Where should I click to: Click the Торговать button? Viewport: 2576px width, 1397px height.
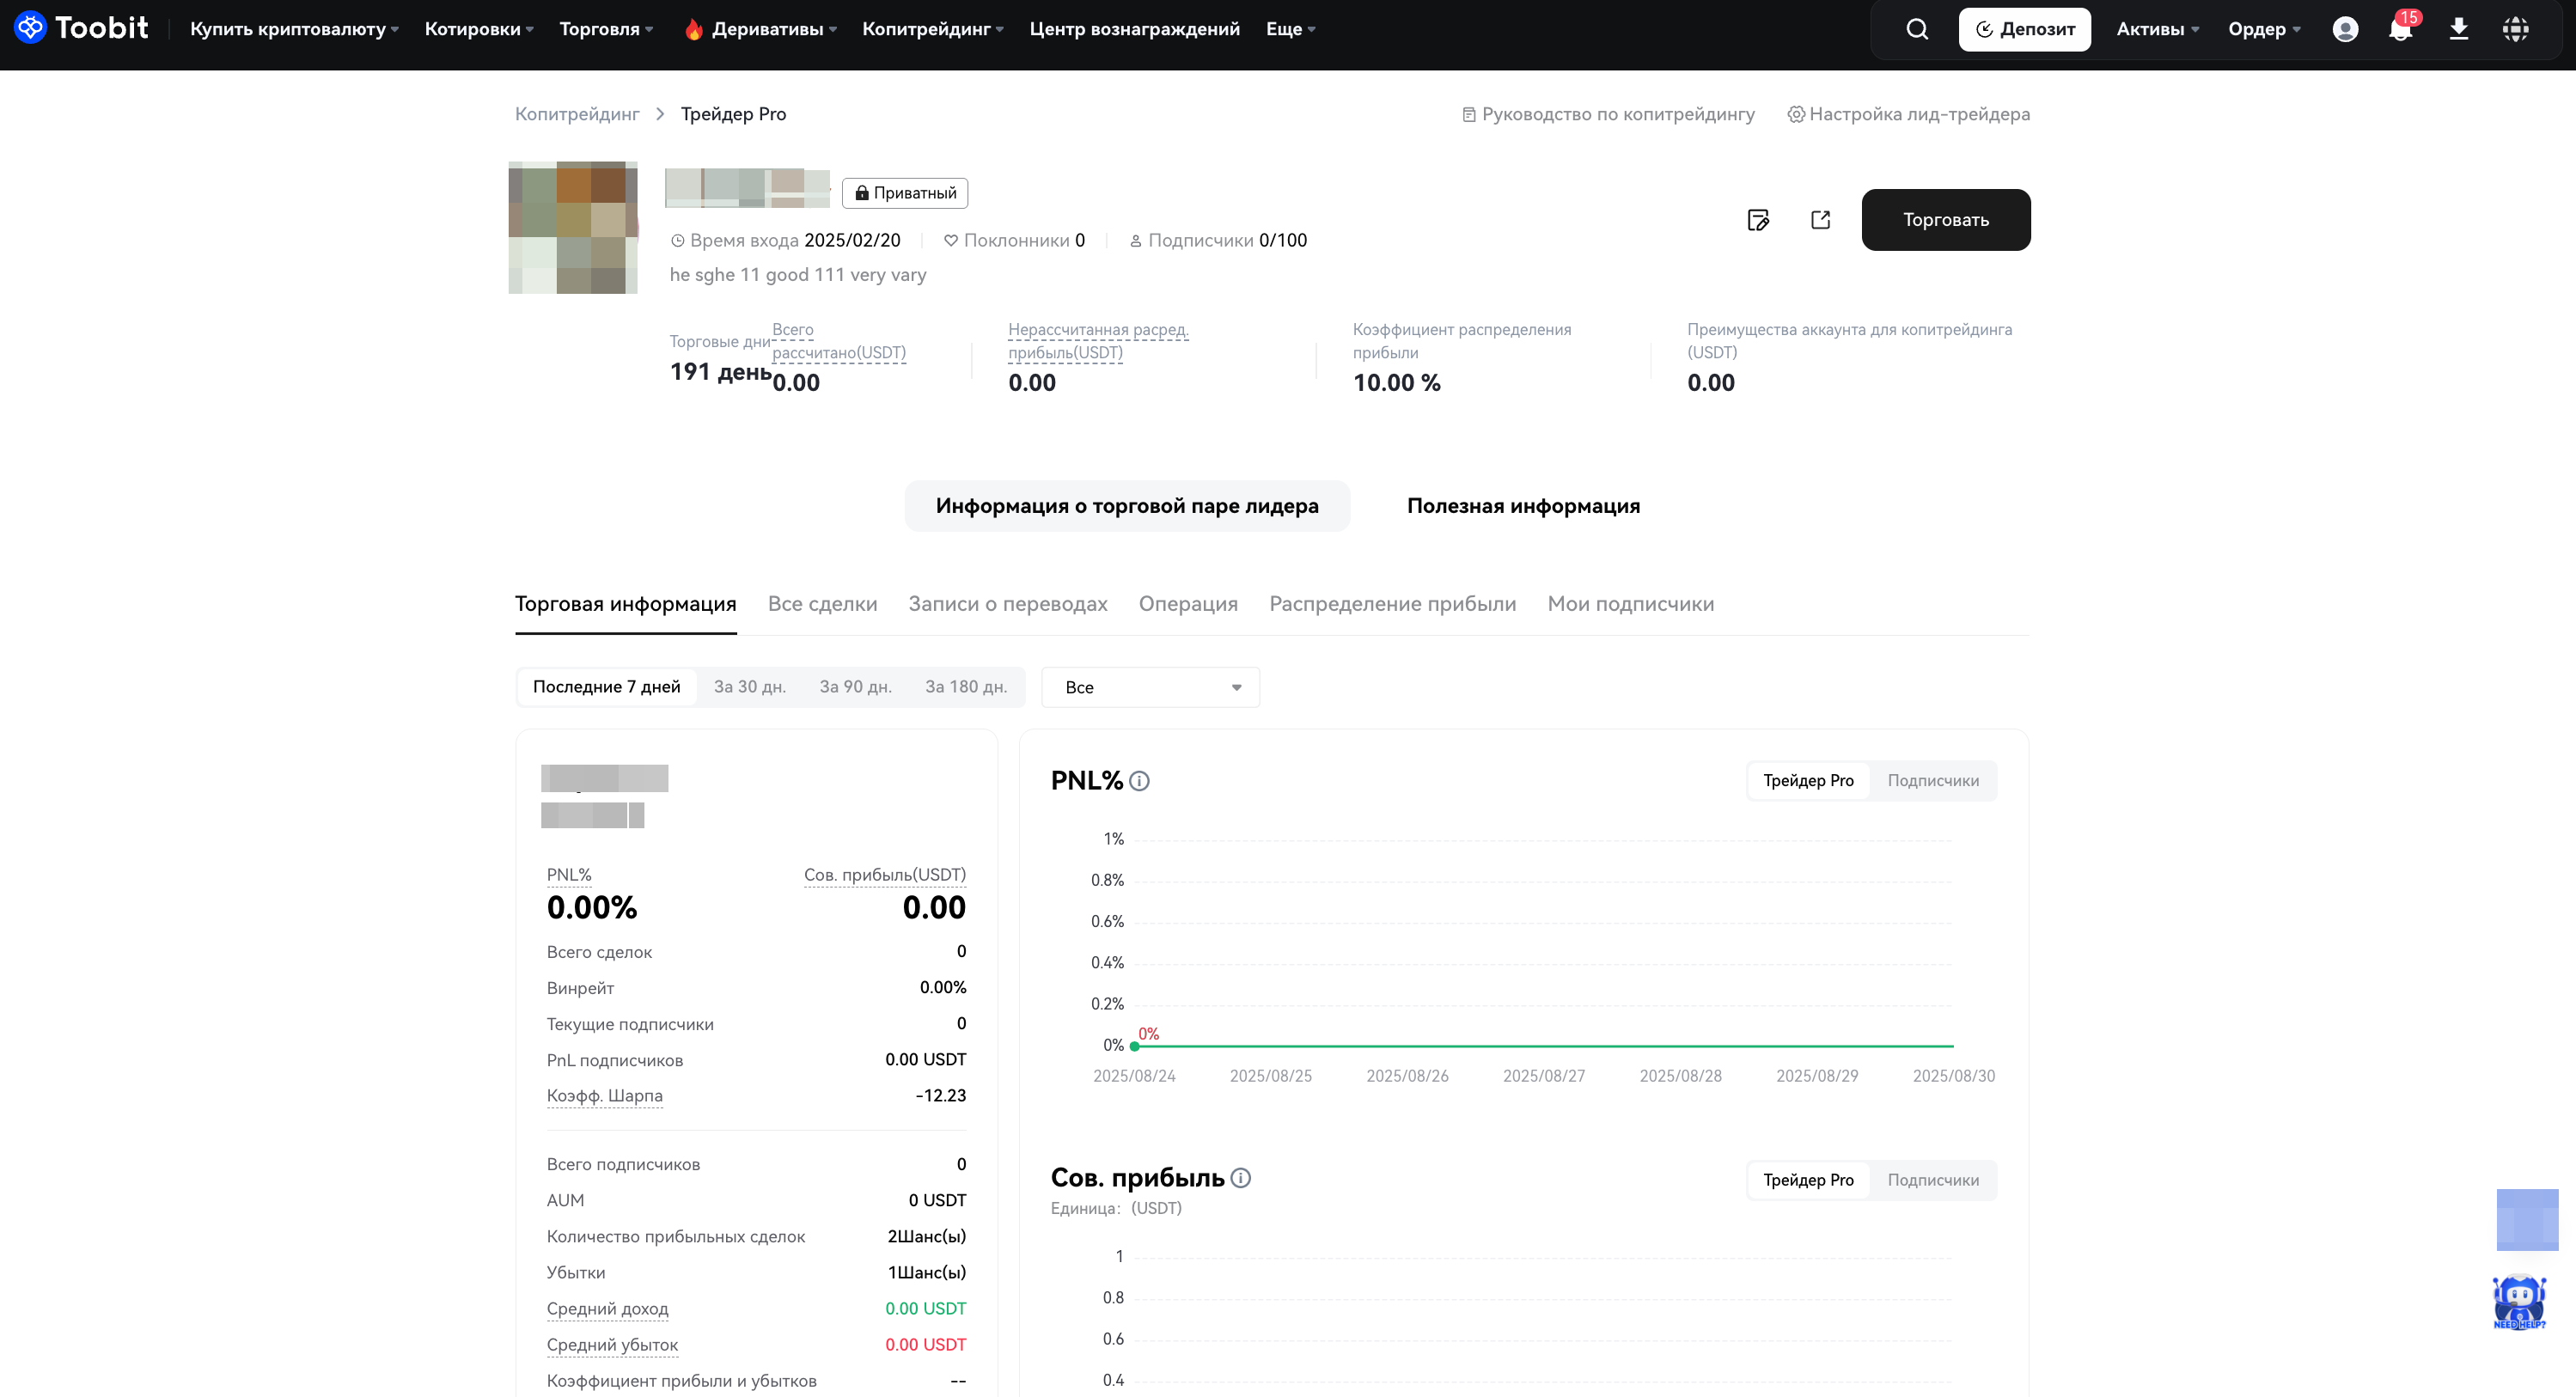tap(1945, 220)
